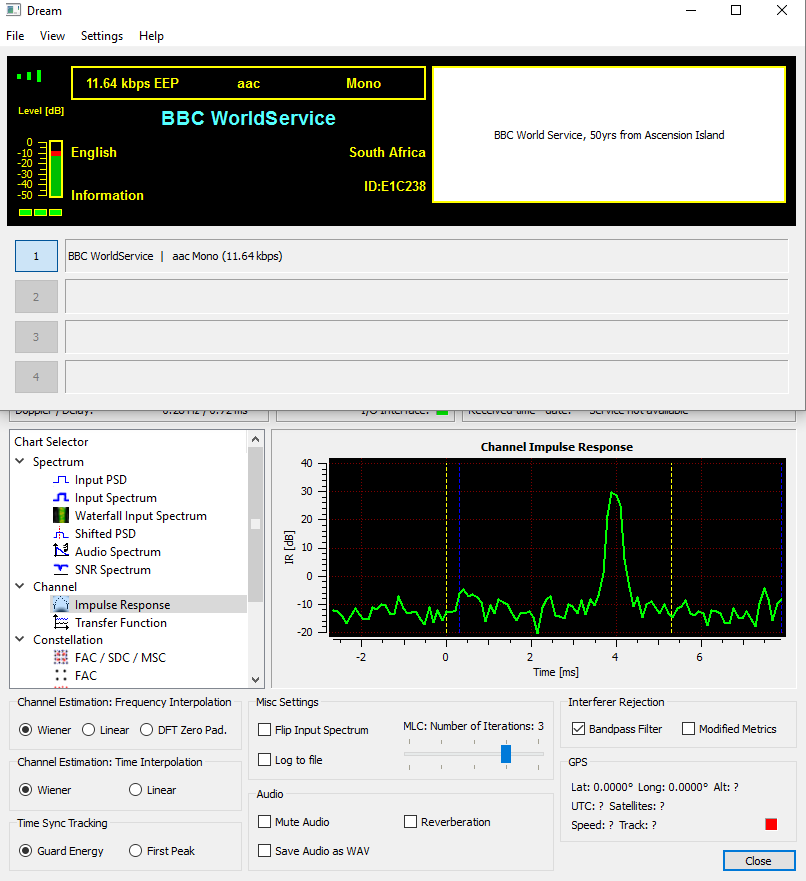The height and width of the screenshot is (881, 806).
Task: Click chart selector scroll up arrow
Action: 256,439
